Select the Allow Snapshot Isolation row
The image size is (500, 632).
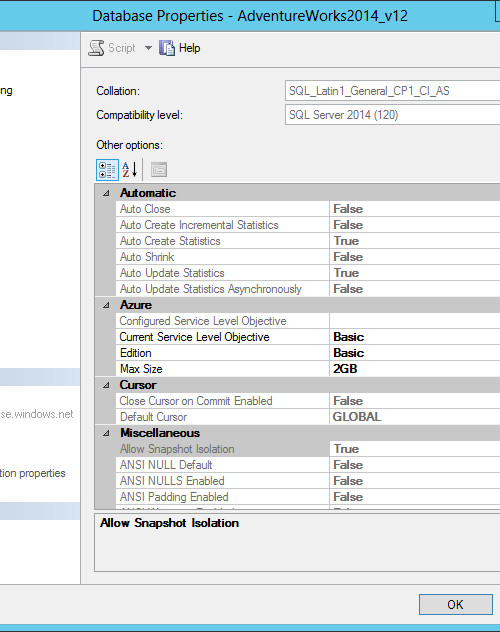tap(308, 449)
